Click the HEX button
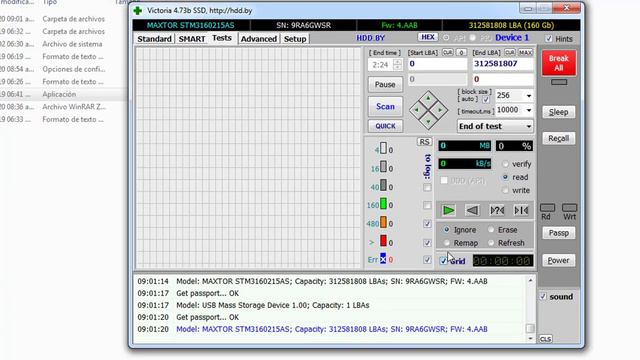Screen dimensions: 640x360 coord(428,37)
